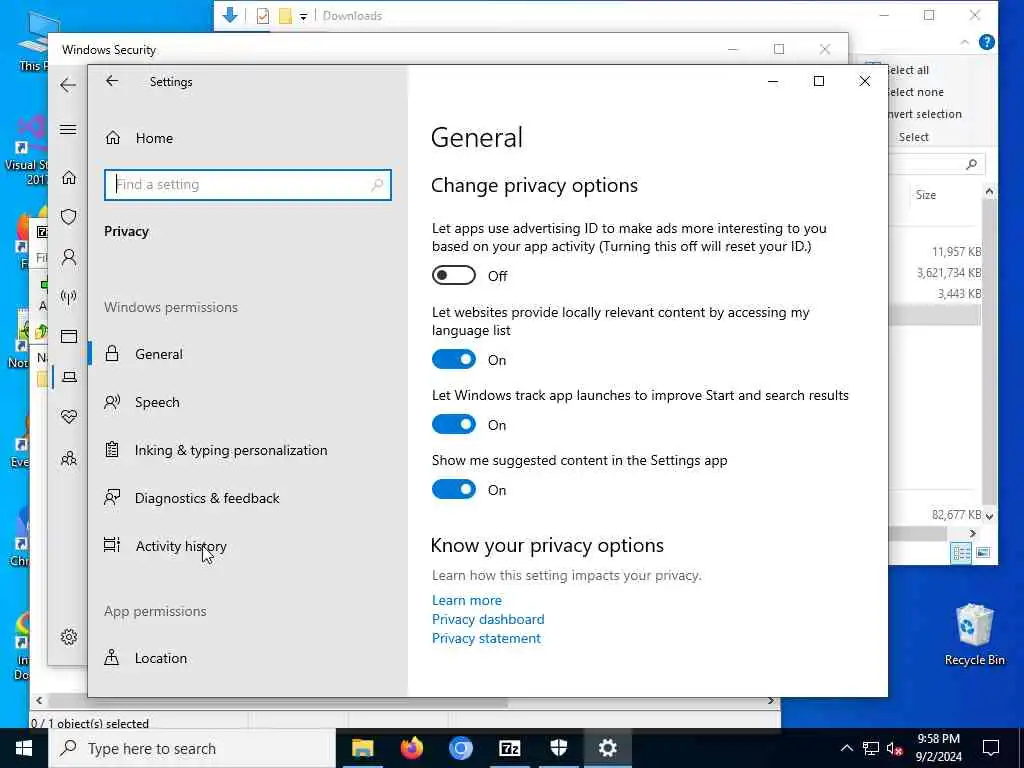The height and width of the screenshot is (768, 1024).
Task: Open File Explorer from the taskbar
Action: coord(362,748)
